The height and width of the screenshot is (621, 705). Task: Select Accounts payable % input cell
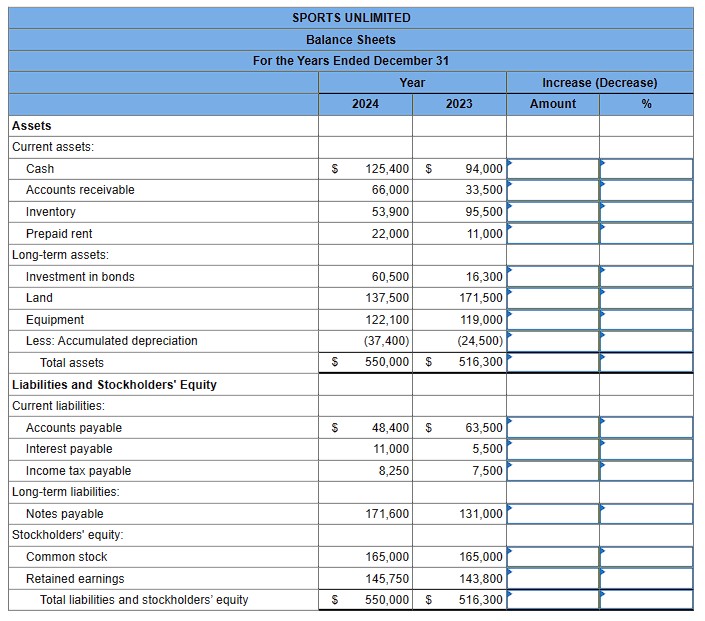pyautogui.click(x=647, y=428)
